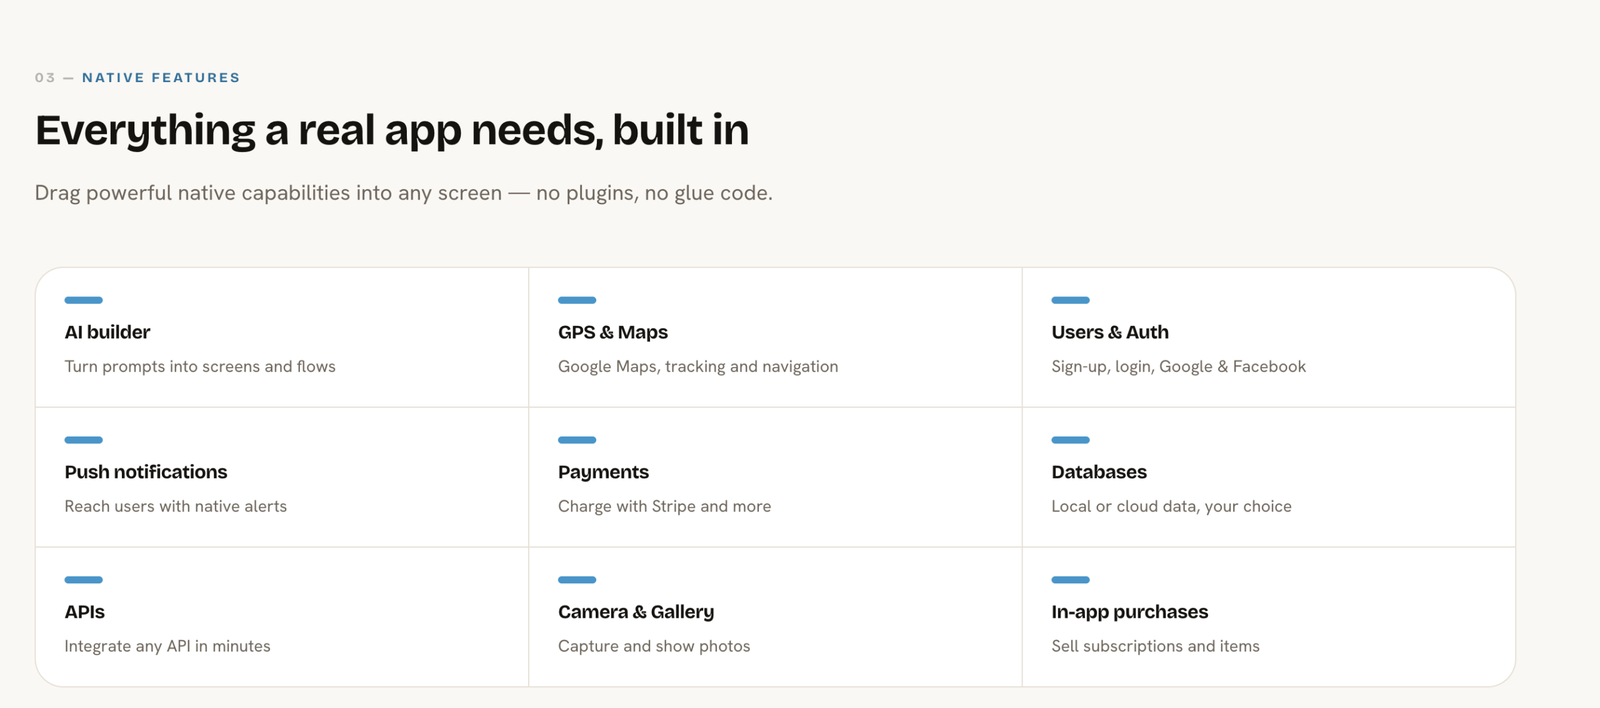Image resolution: width=1600 pixels, height=708 pixels.
Task: Click the NATIVE FEATURES section label
Action: 161,78
